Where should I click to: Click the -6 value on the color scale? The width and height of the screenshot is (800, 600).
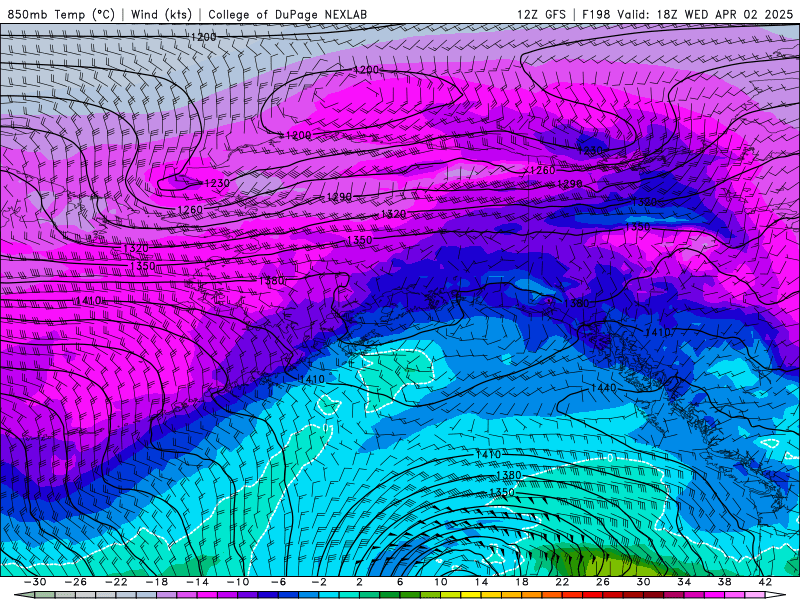(x=278, y=582)
